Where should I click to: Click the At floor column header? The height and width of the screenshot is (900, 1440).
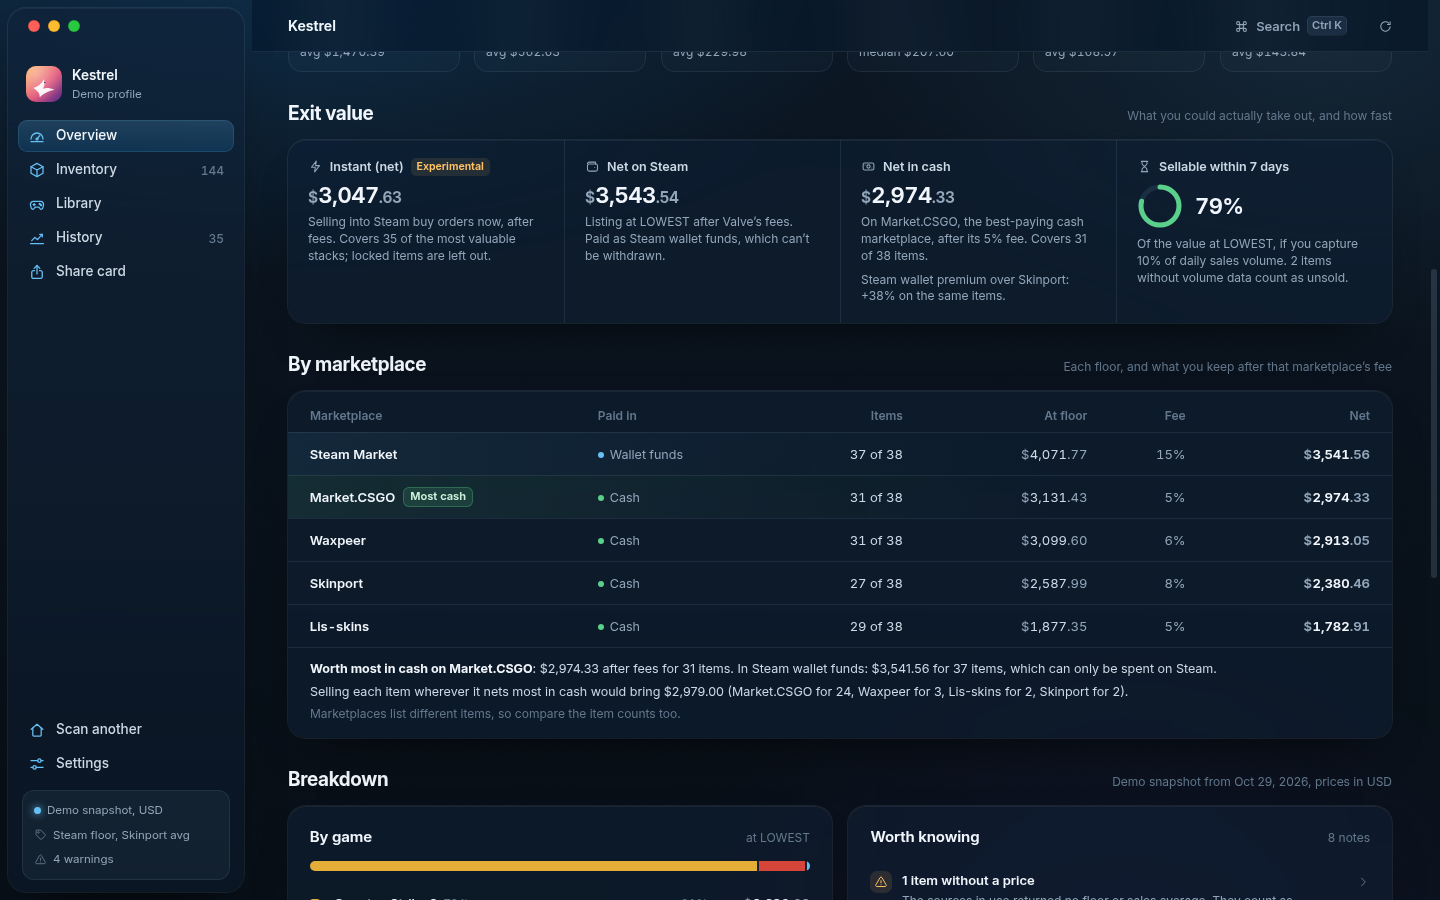tap(1065, 416)
